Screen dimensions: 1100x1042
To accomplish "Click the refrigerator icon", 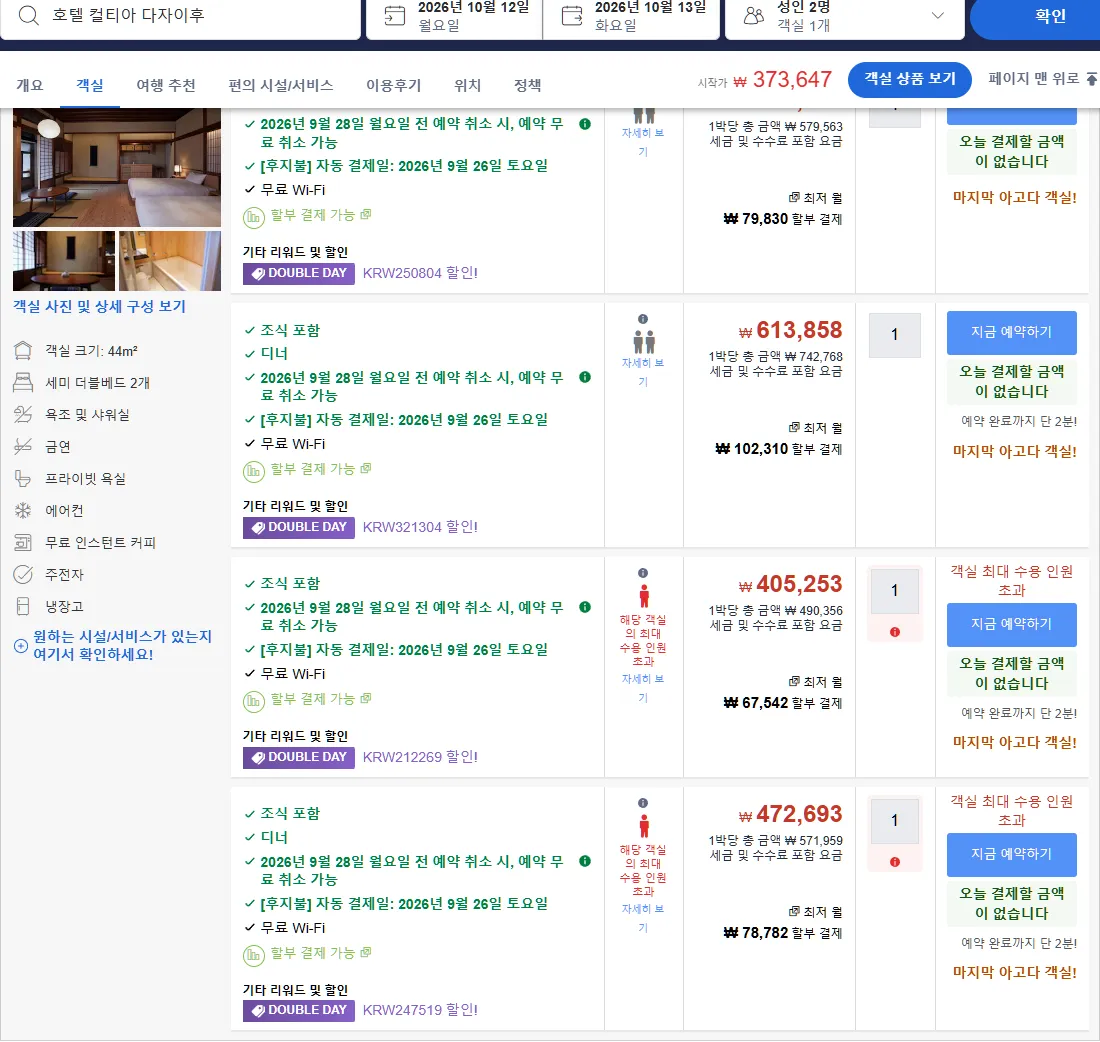I will pyautogui.click(x=23, y=606).
